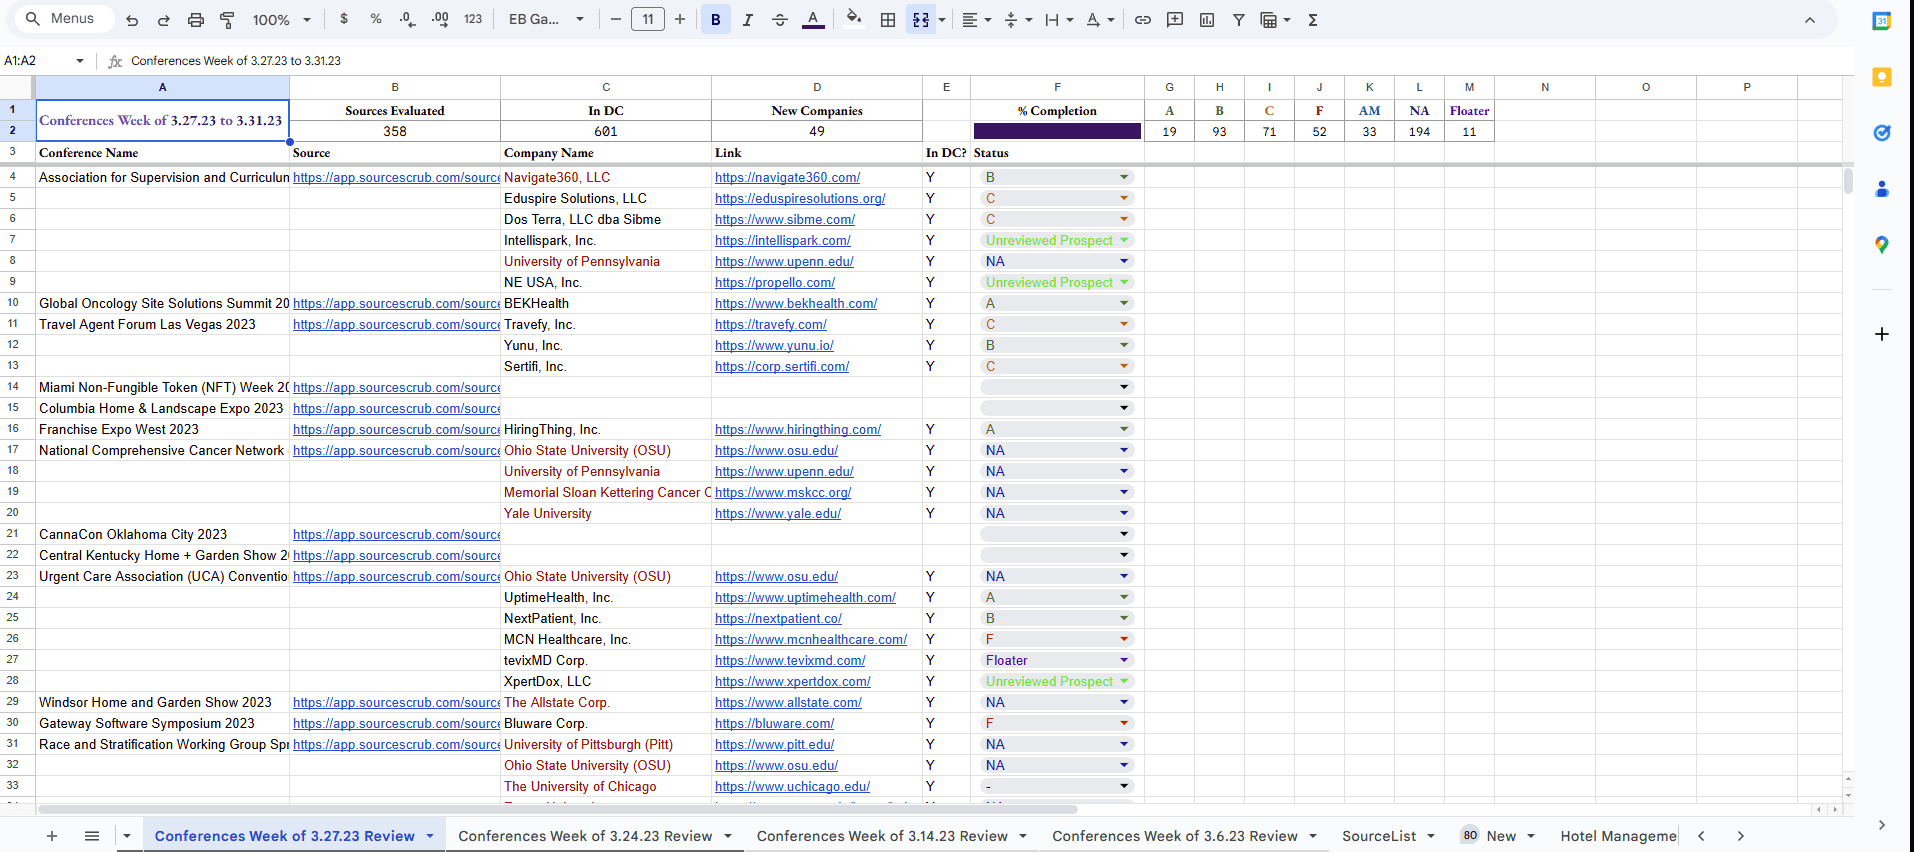The height and width of the screenshot is (852, 1914).
Task: Open text rotation dropdown
Action: tap(1099, 19)
